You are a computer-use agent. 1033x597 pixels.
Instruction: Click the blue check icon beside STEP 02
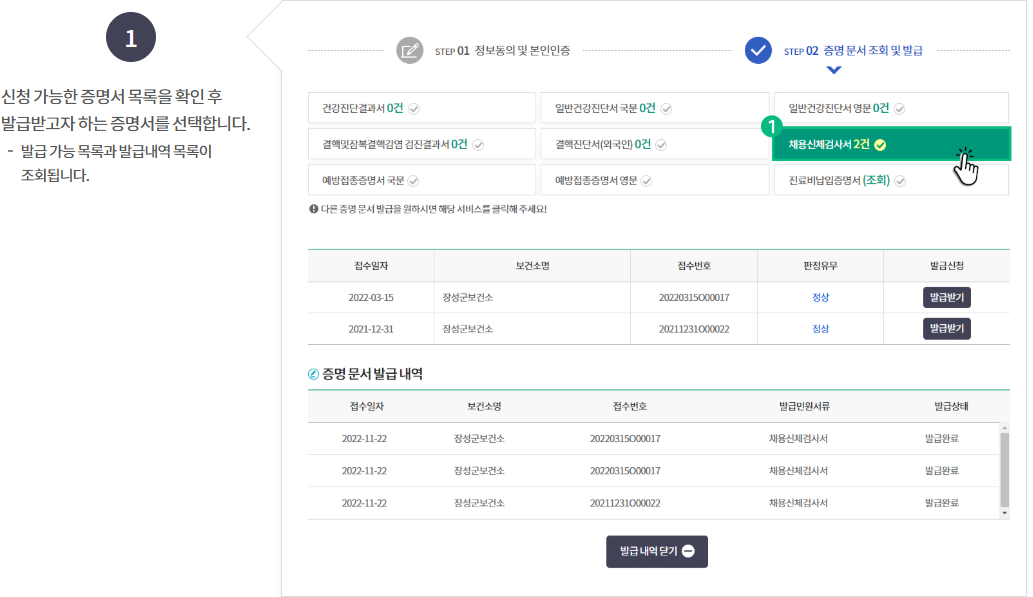(x=757, y=50)
